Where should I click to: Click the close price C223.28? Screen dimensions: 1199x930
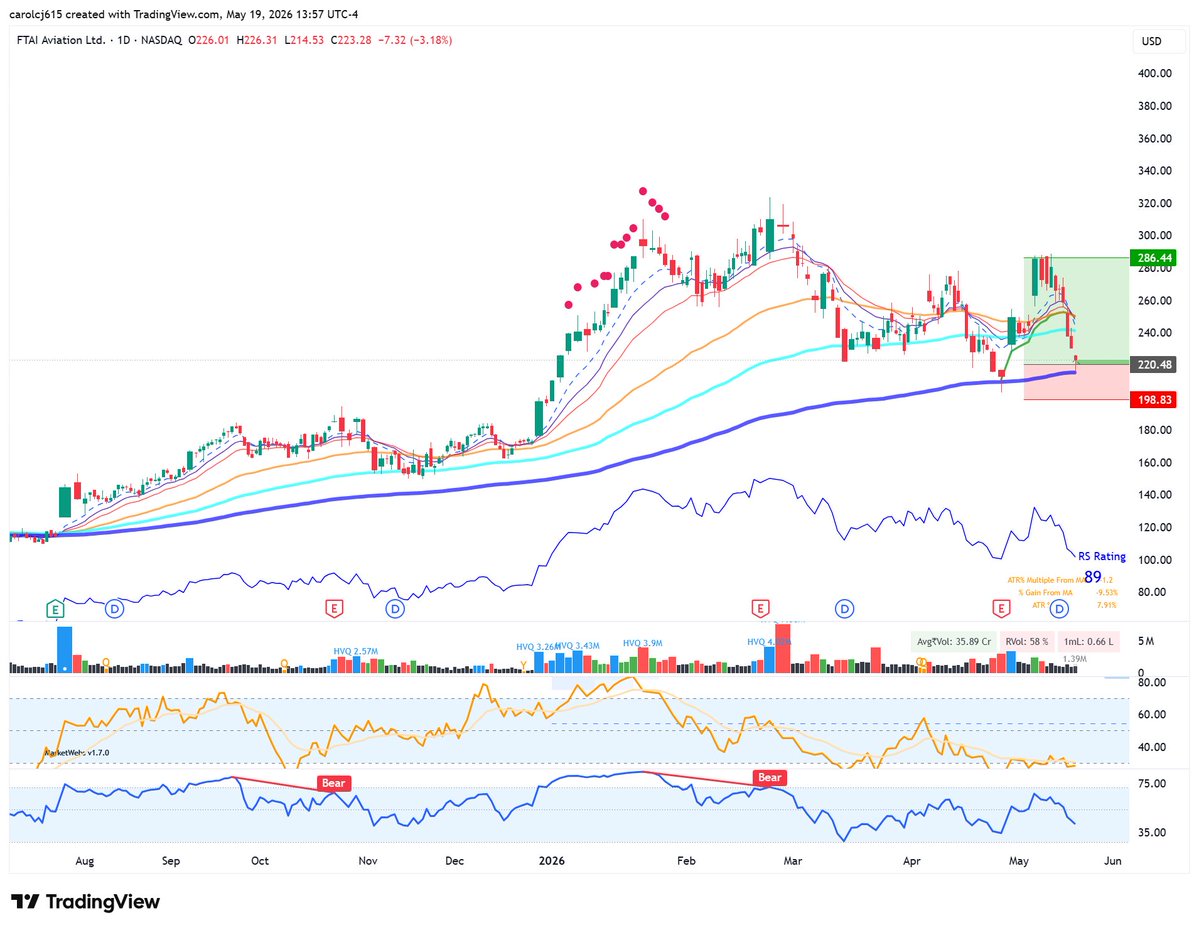pos(351,40)
